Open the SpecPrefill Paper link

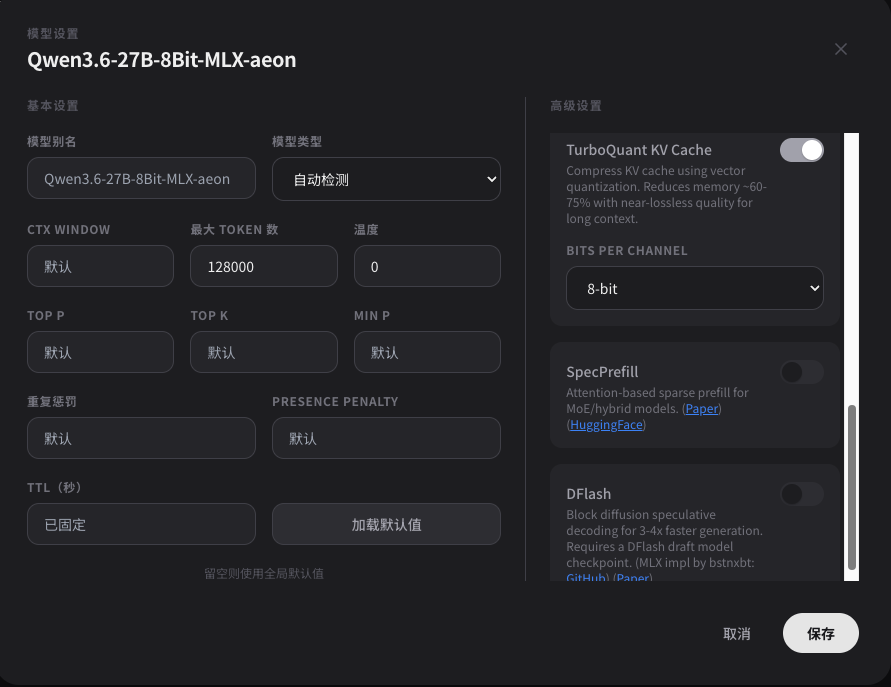coord(702,409)
